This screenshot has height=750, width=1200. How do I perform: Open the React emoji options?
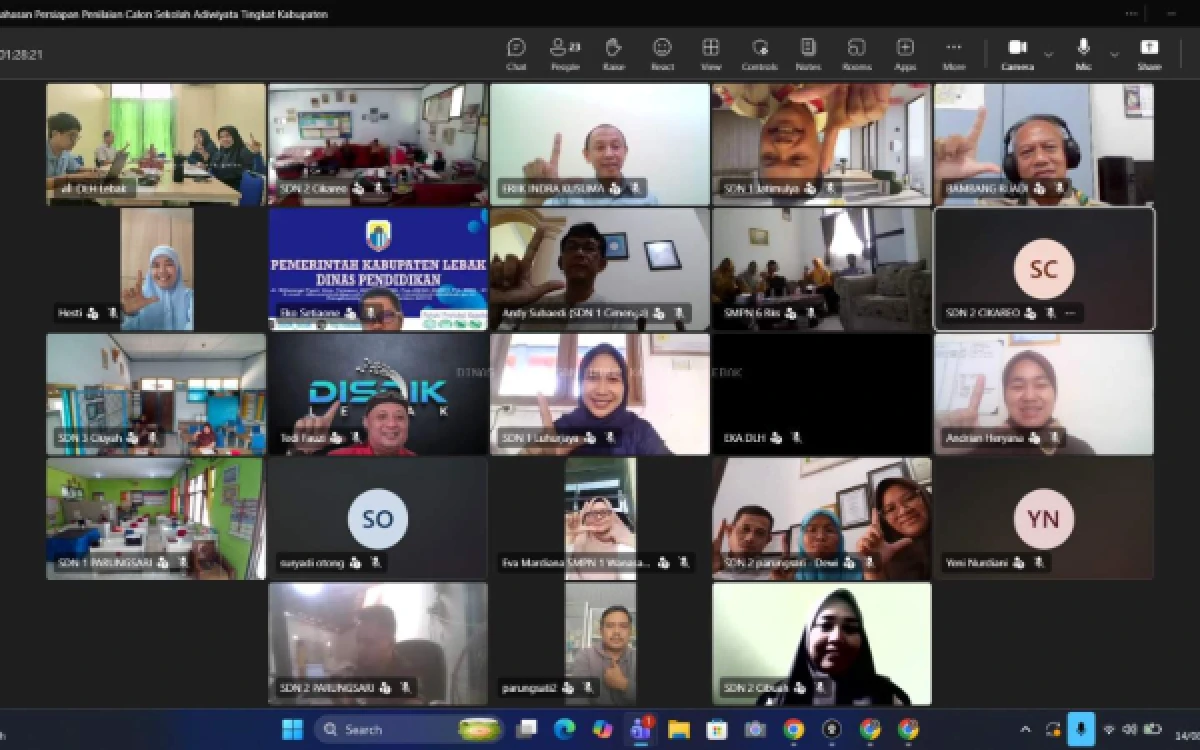point(662,54)
